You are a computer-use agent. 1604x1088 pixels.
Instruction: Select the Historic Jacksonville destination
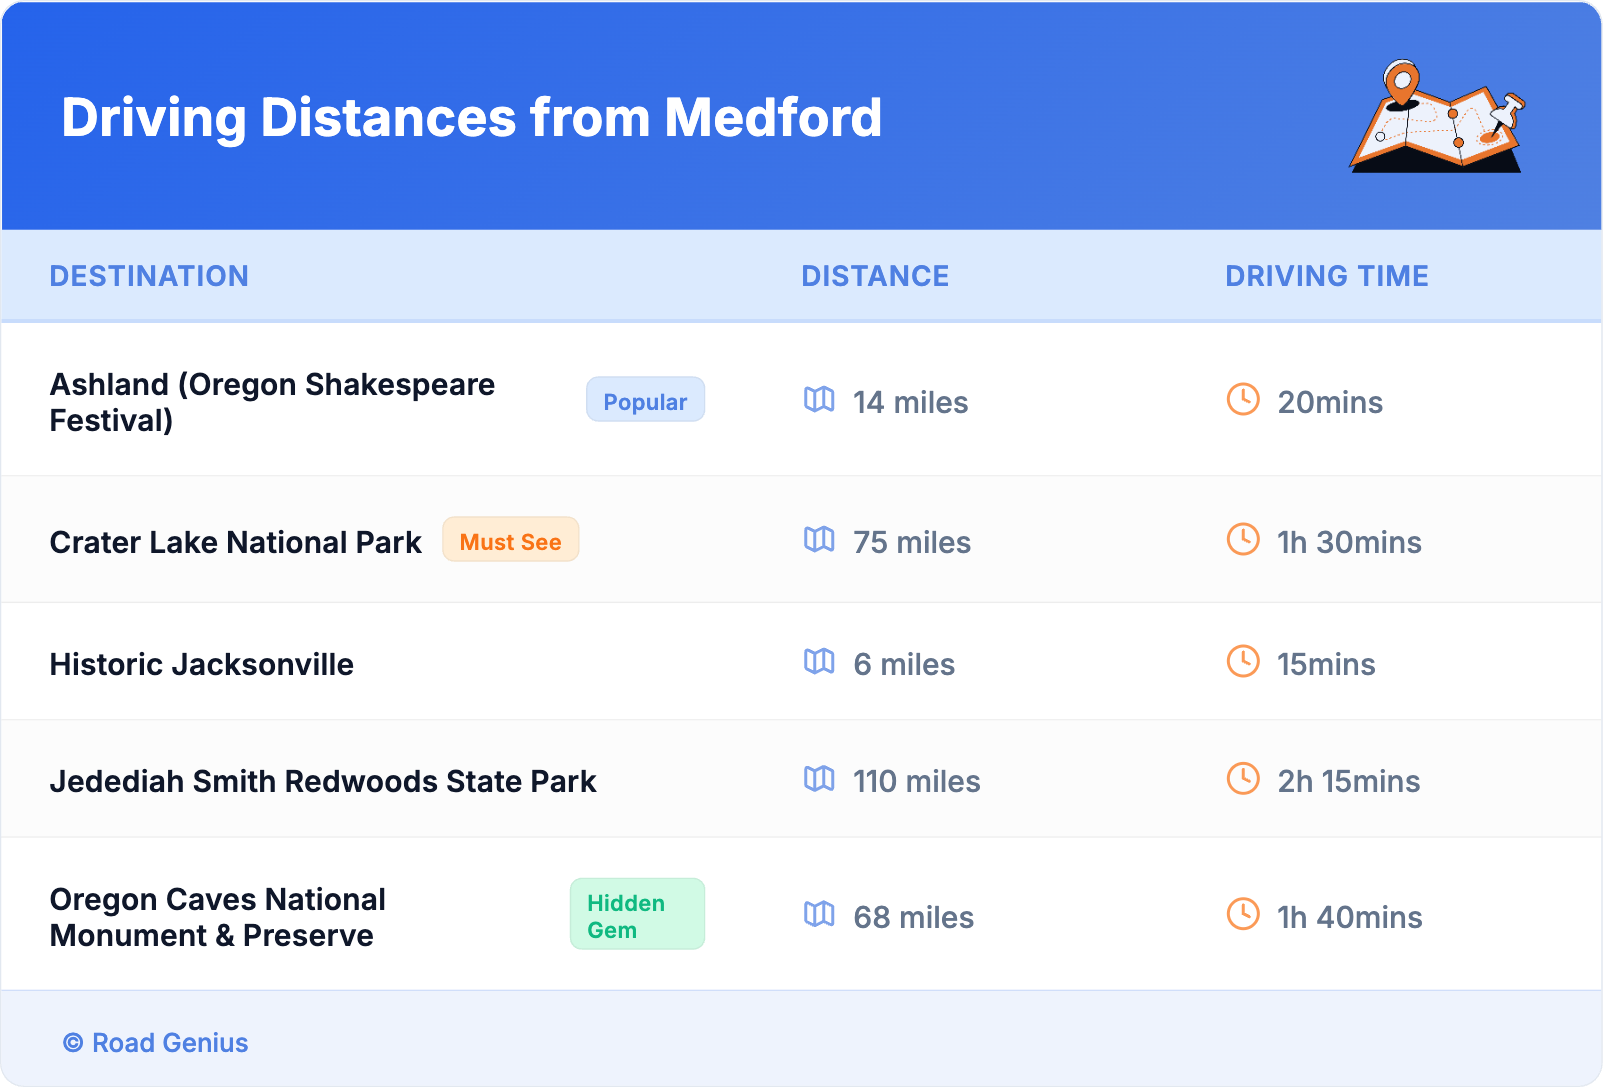pos(202,664)
